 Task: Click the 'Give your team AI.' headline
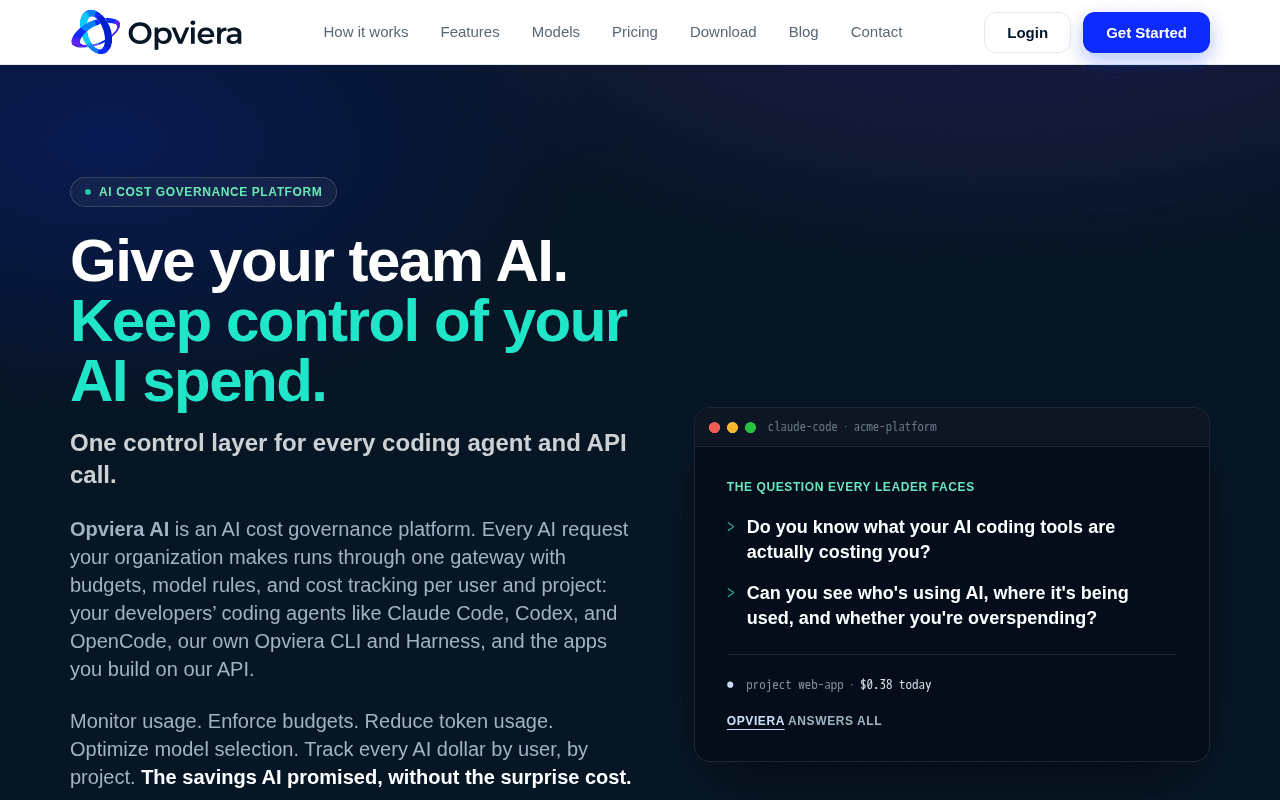319,260
